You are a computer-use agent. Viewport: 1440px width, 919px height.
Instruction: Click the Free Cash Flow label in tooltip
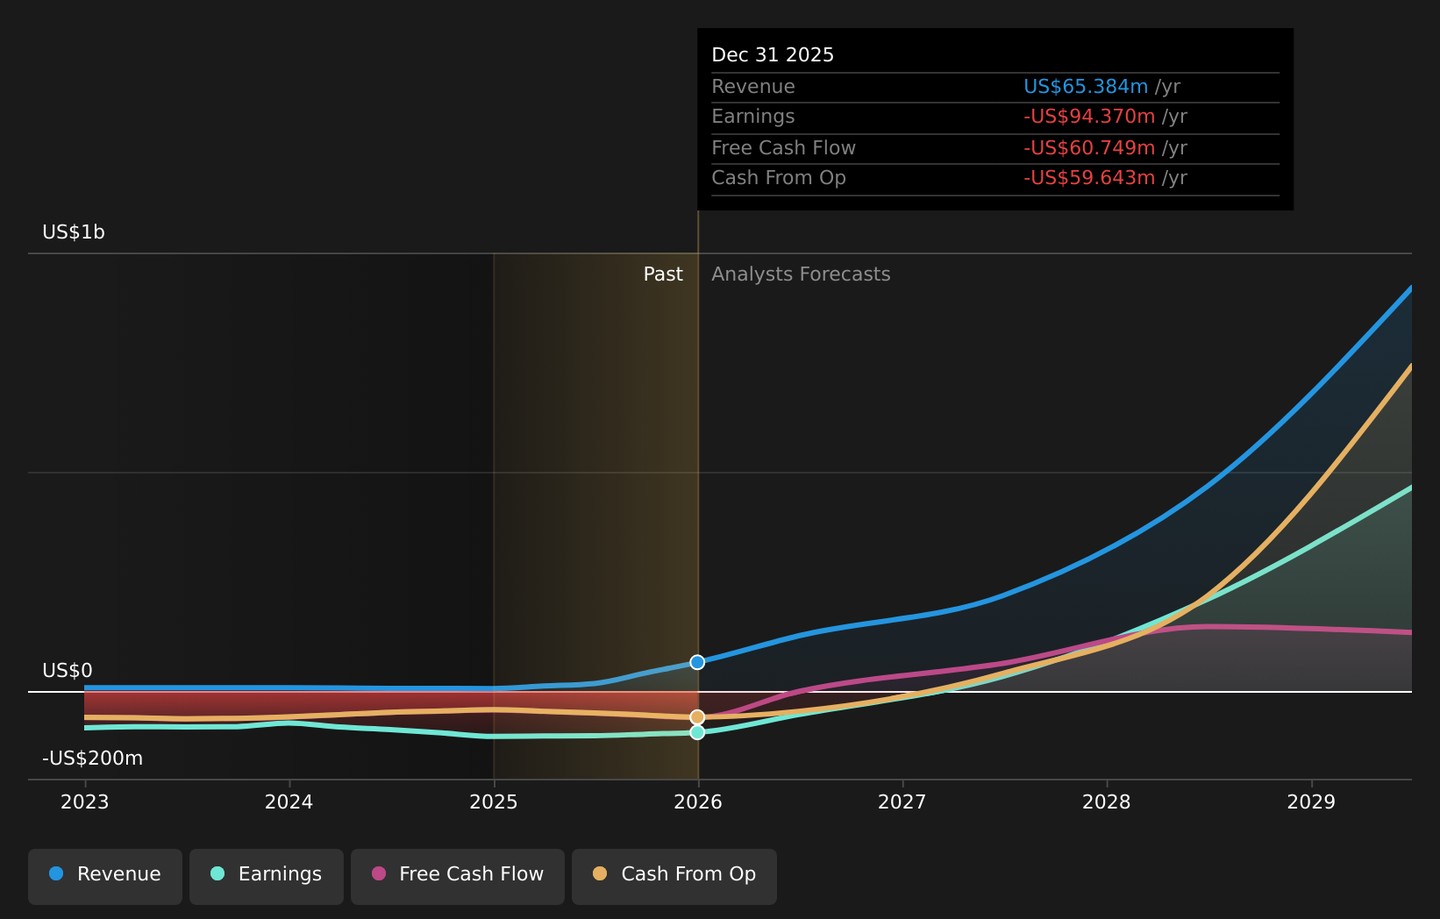[x=783, y=148]
